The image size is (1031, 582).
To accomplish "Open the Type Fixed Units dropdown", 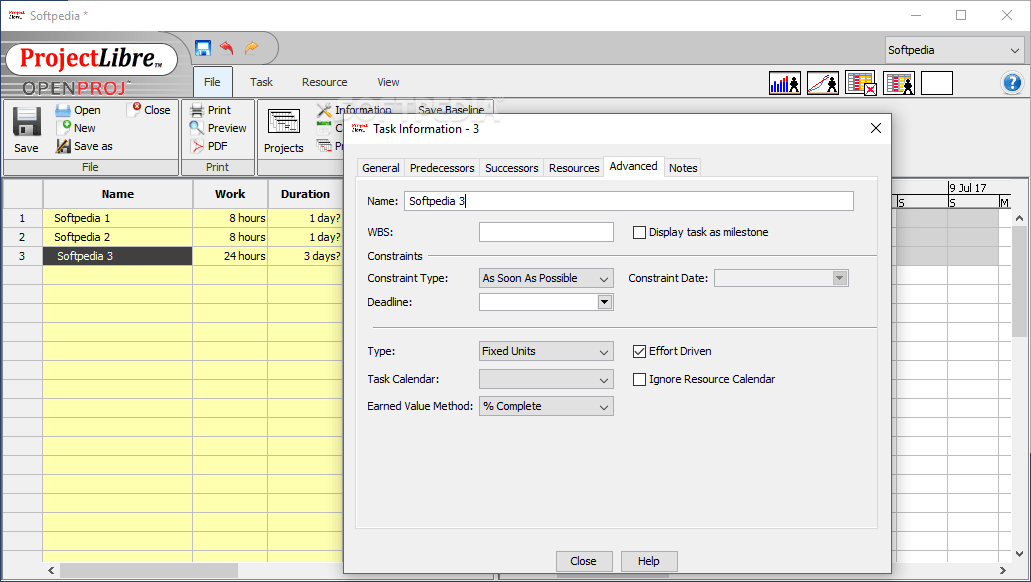I will 546,351.
